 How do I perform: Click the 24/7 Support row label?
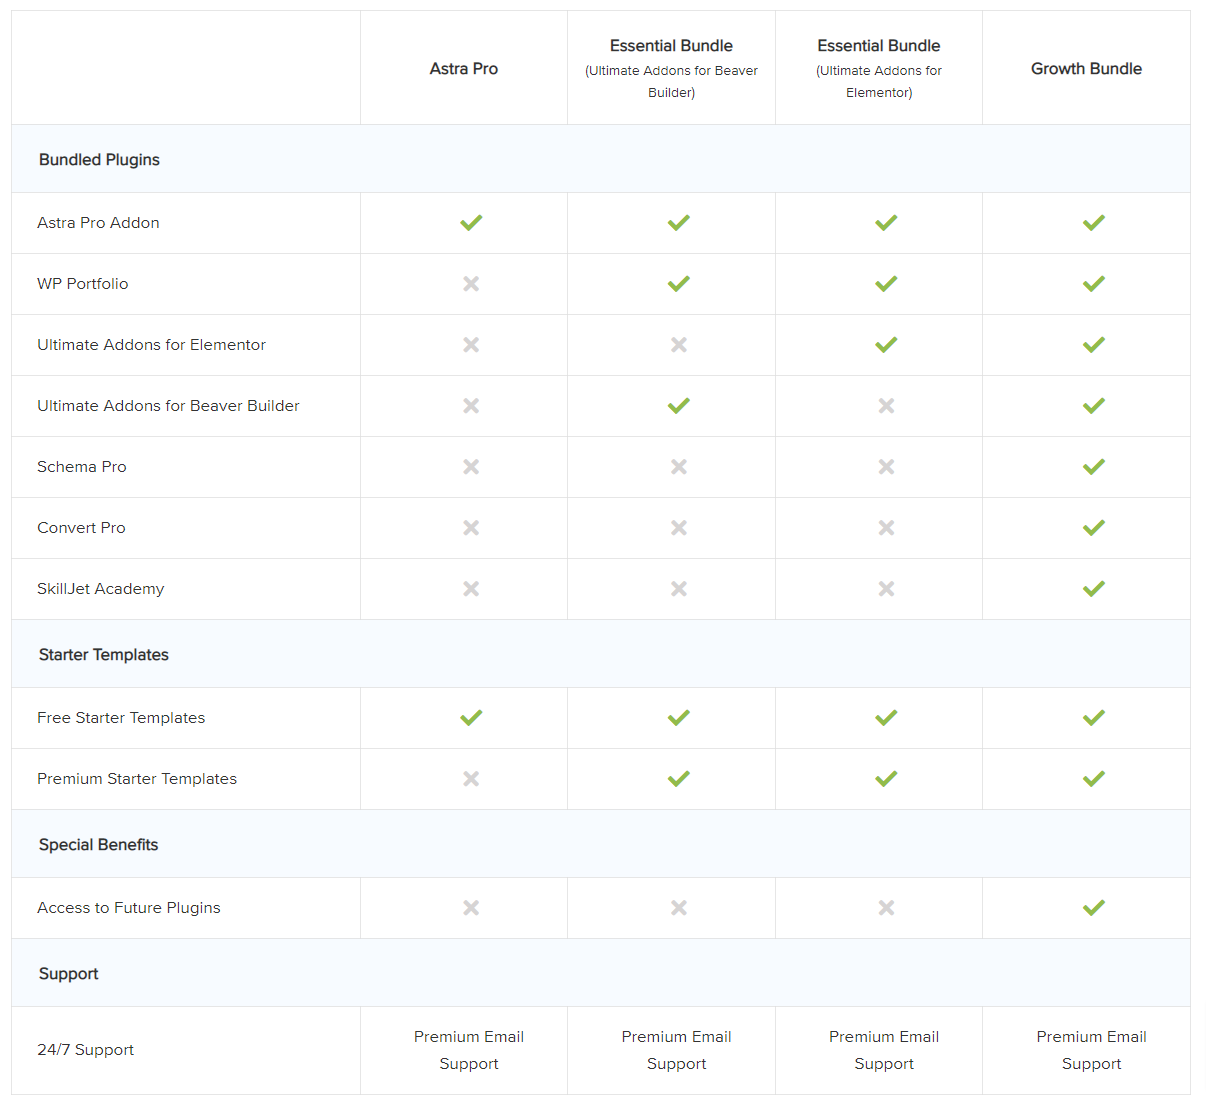pos(86,1050)
